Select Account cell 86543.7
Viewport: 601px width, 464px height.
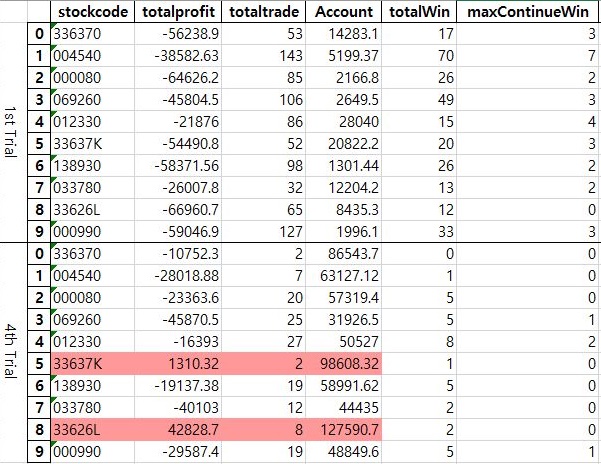pos(343,254)
